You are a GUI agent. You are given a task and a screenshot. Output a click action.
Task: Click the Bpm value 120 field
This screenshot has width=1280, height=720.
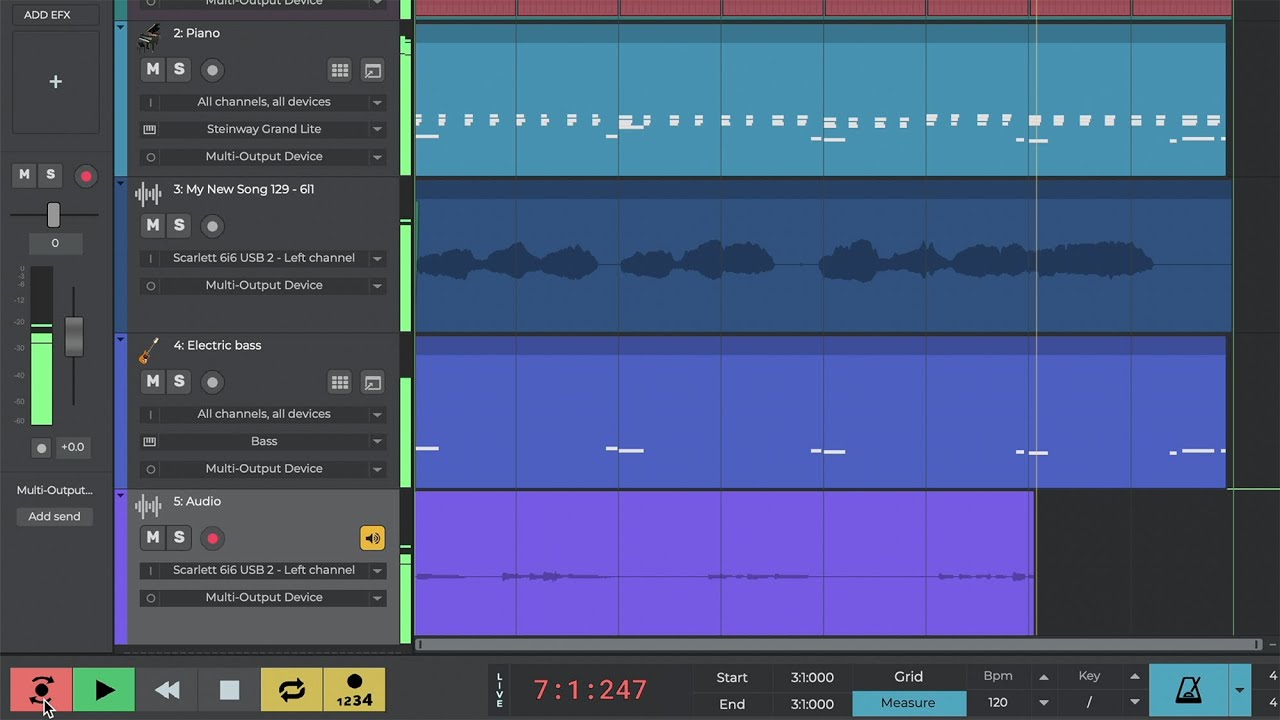(x=997, y=703)
